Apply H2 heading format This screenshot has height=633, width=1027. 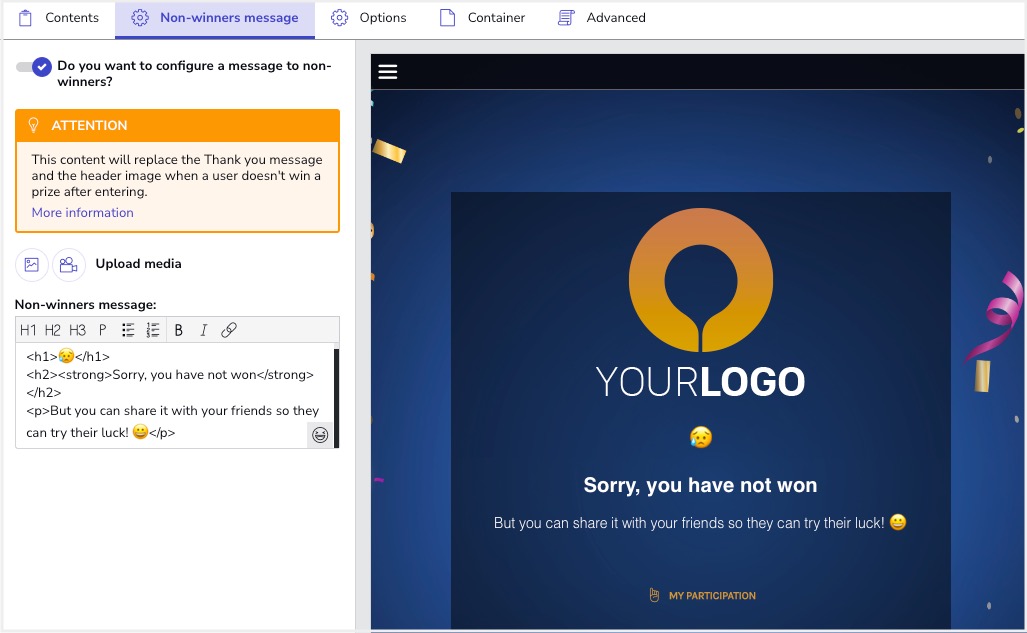(53, 330)
